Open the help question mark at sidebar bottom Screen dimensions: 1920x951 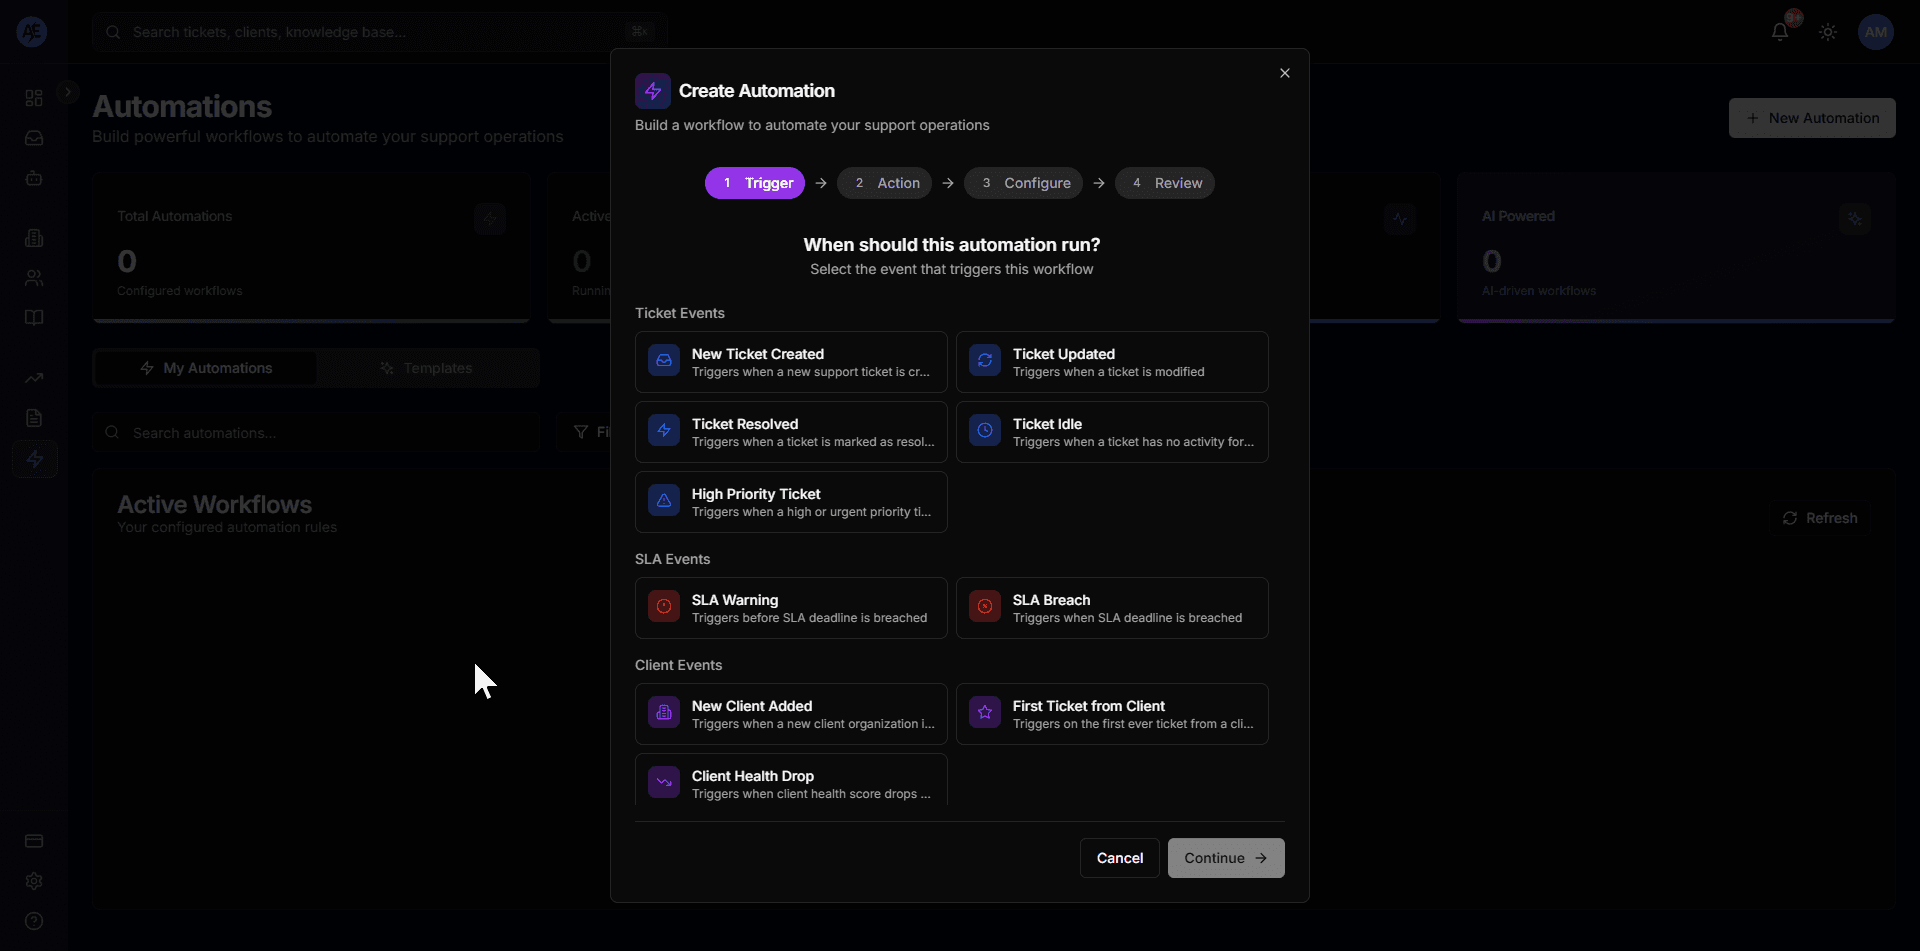pyautogui.click(x=34, y=921)
